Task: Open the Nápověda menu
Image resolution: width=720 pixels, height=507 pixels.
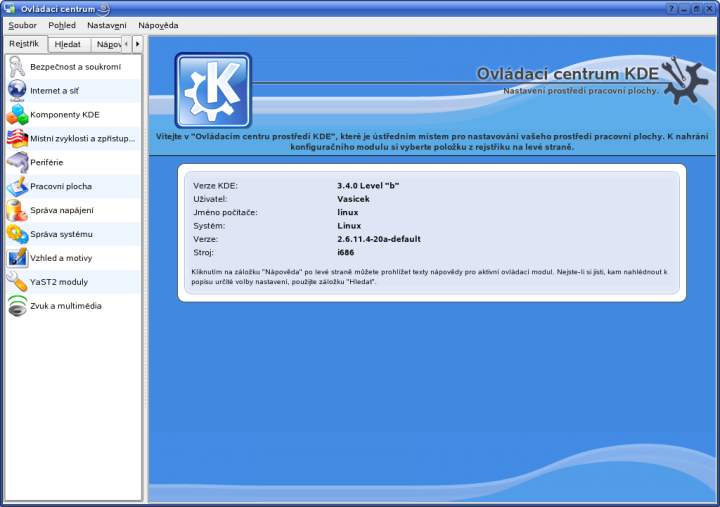Action: click(x=158, y=26)
